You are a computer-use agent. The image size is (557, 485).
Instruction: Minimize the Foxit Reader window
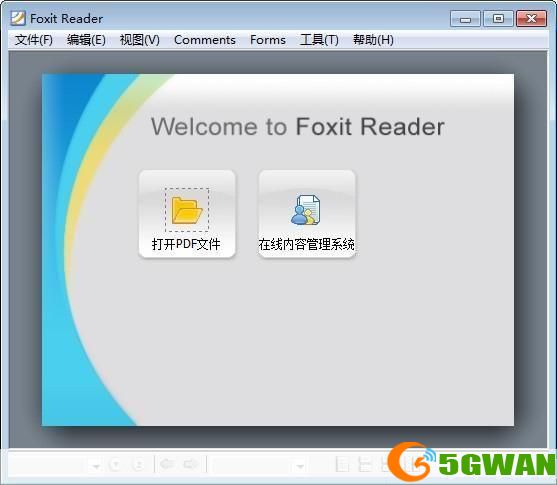coord(465,19)
